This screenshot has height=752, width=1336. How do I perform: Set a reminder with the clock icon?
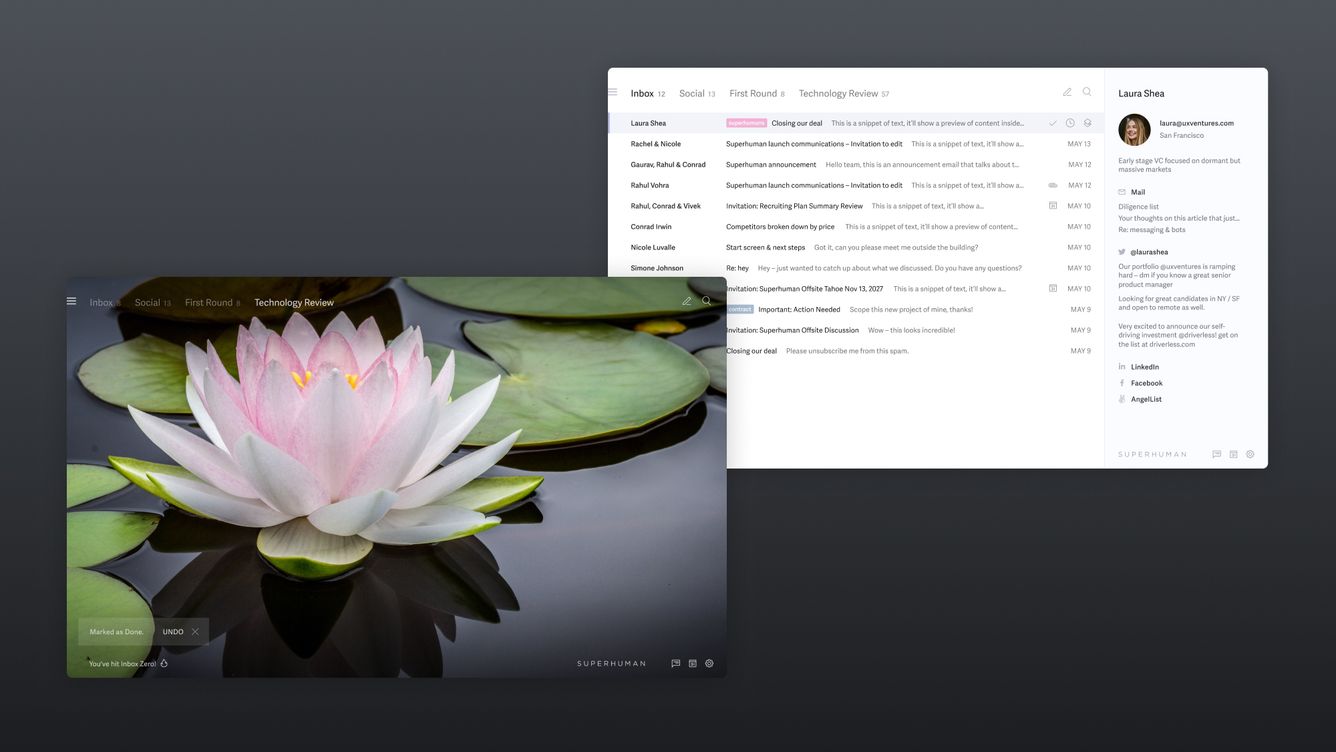coord(1070,122)
